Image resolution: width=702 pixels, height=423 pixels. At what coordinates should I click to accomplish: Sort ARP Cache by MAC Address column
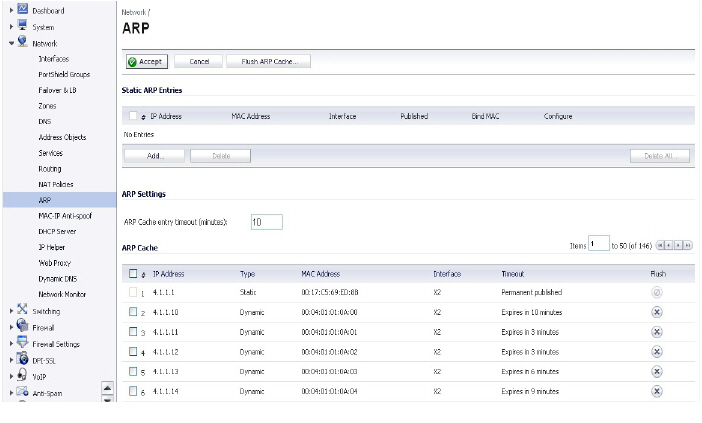(321, 274)
